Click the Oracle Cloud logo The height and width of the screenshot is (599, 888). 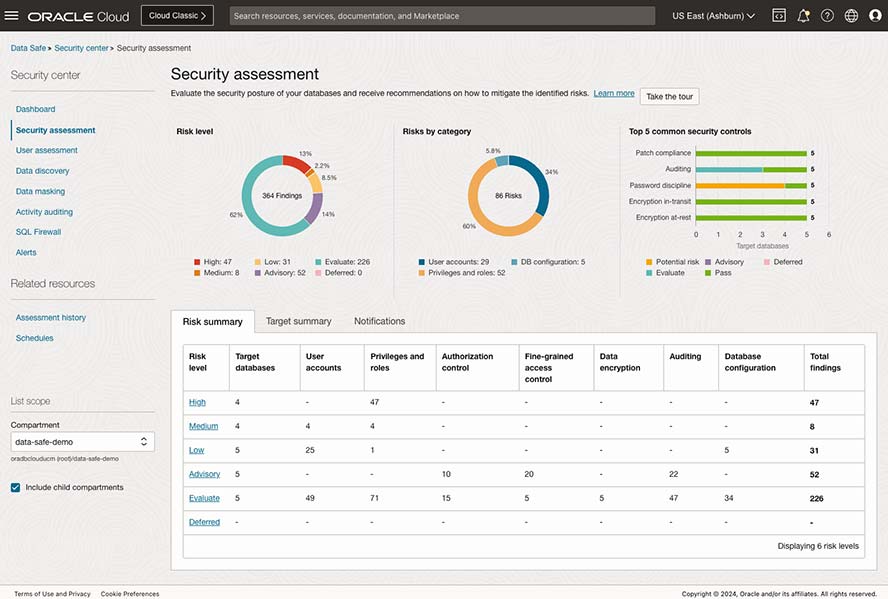tap(80, 16)
